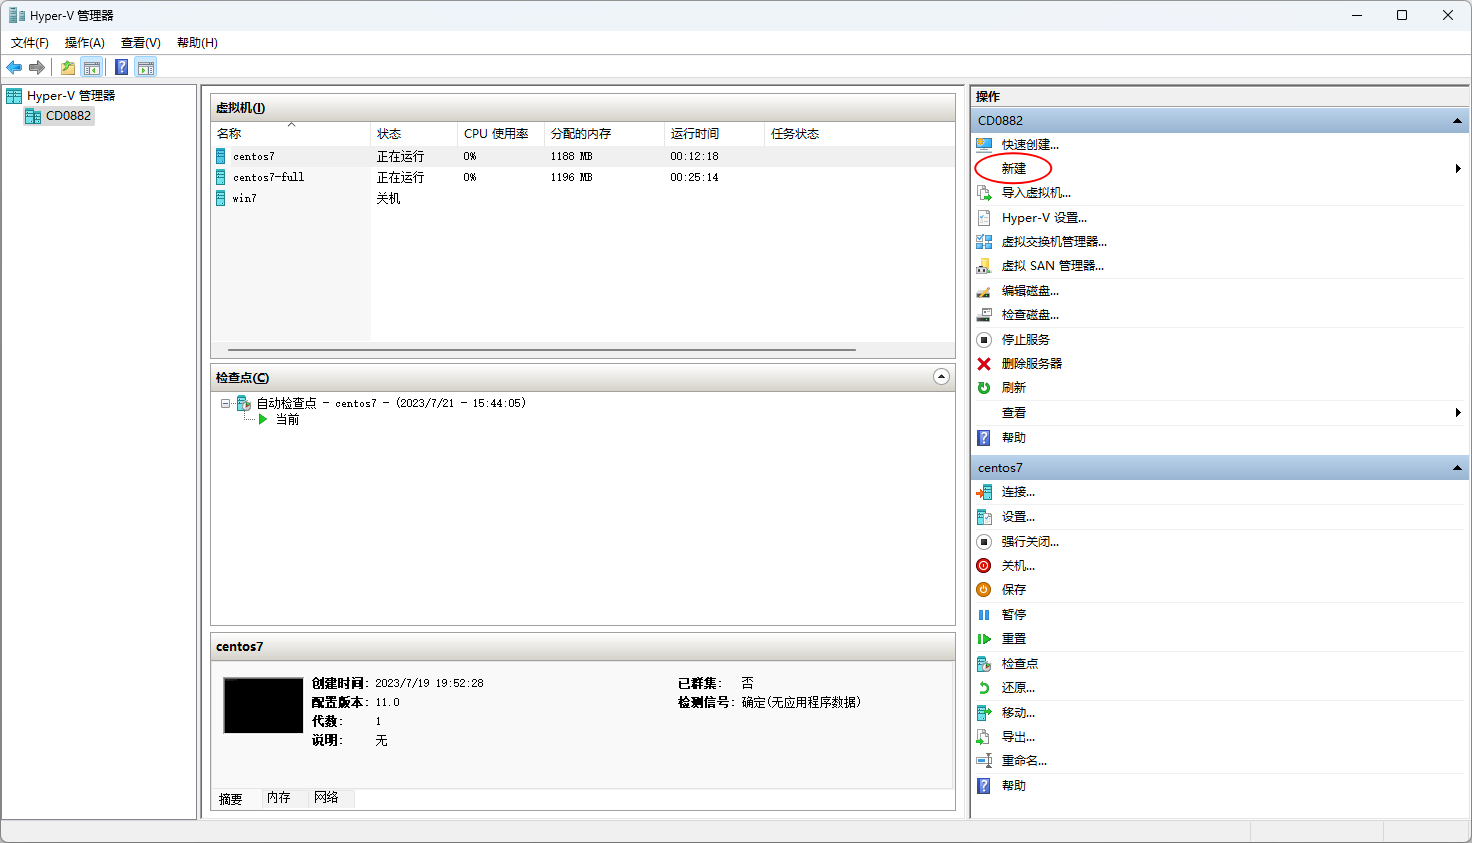This screenshot has height=843, width=1472.
Task: Click the 导出 export icon
Action: pyautogui.click(x=984, y=736)
